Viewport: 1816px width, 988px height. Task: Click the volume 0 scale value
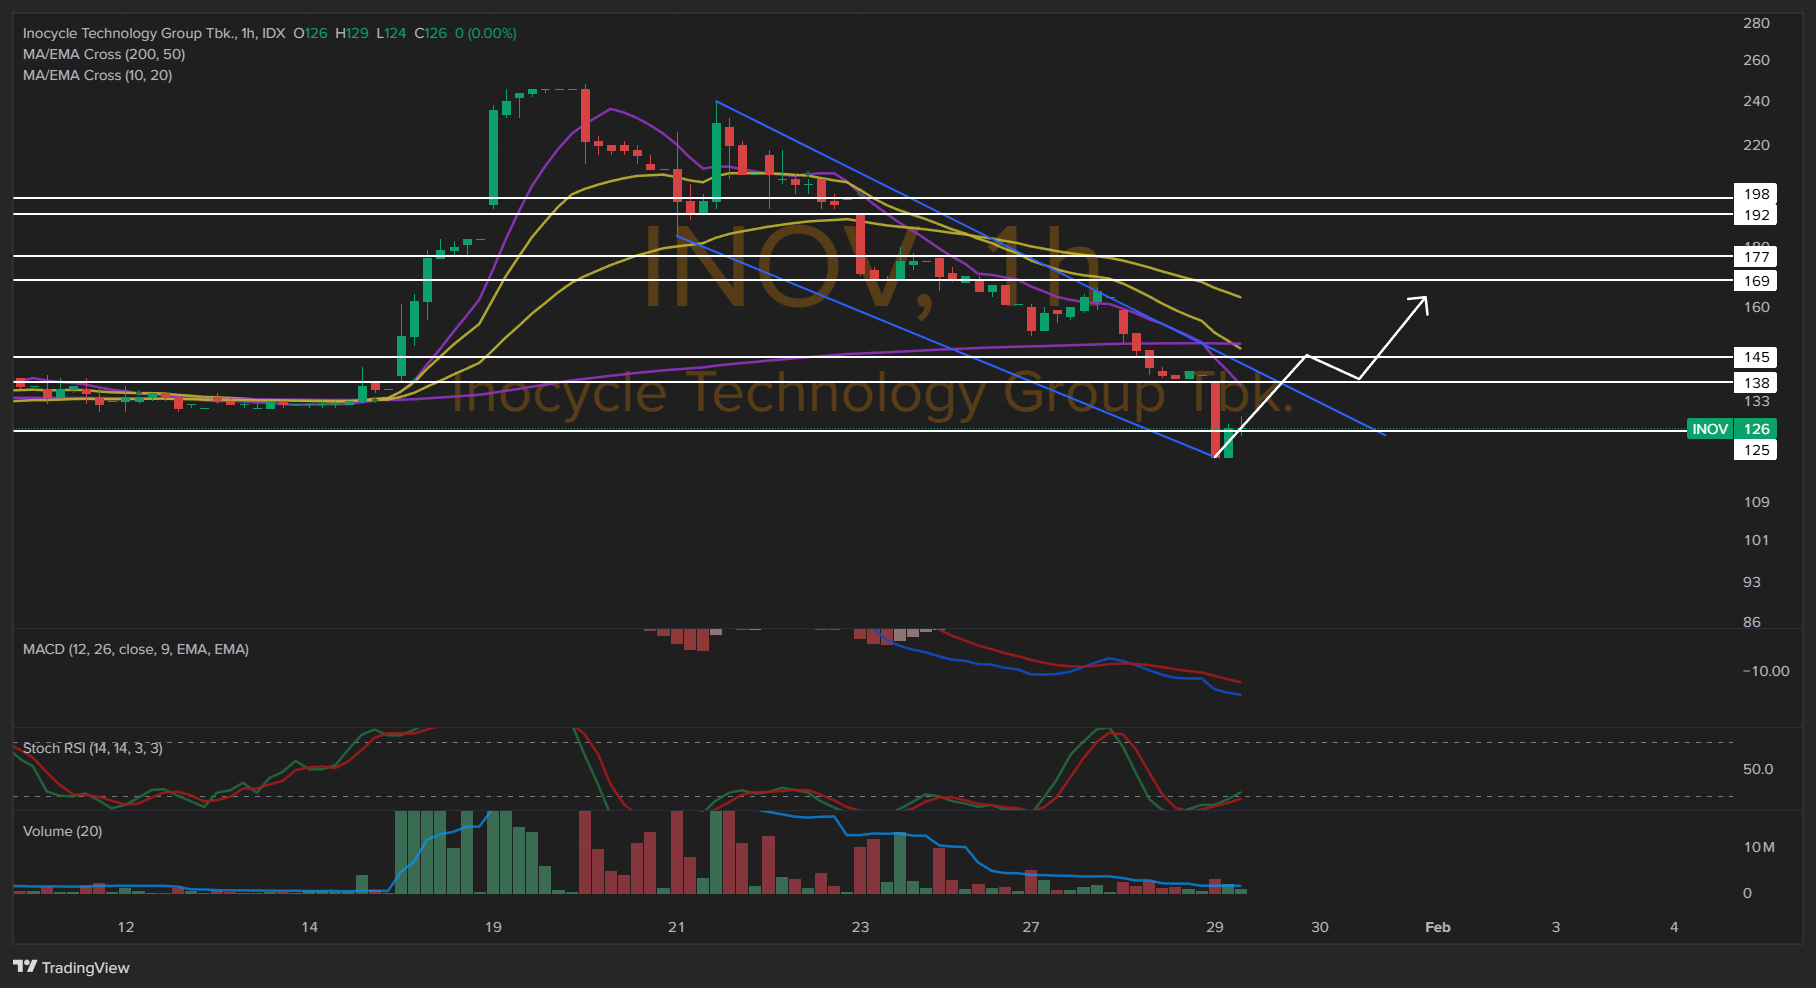coord(1747,893)
